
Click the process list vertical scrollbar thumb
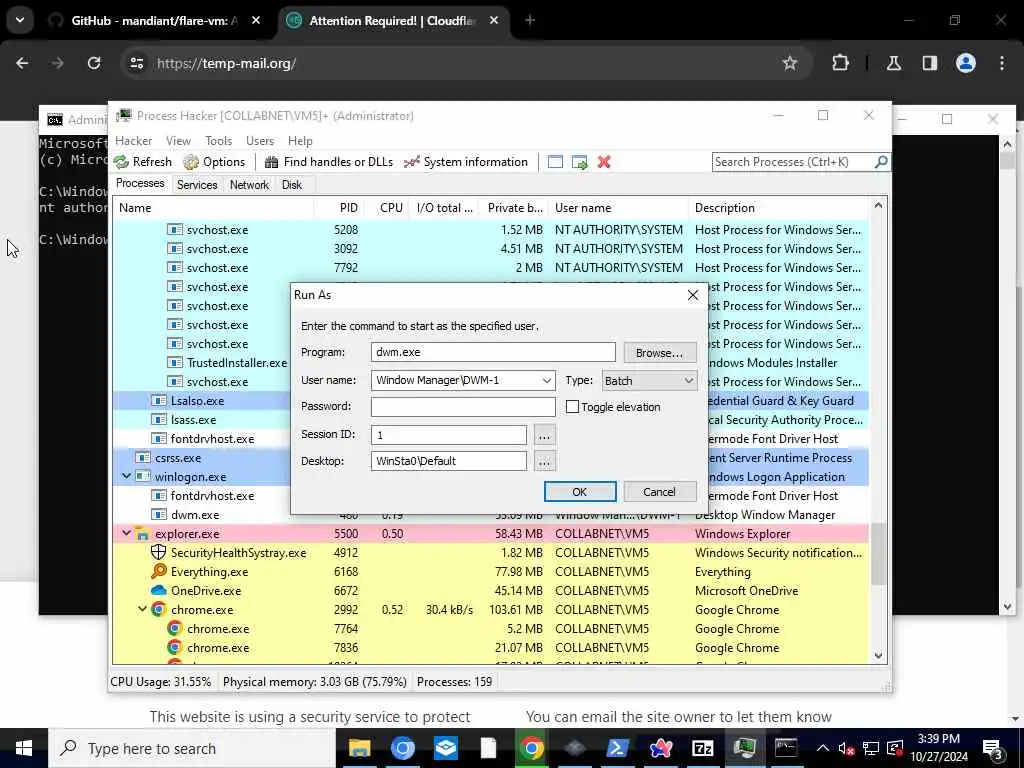point(878,554)
